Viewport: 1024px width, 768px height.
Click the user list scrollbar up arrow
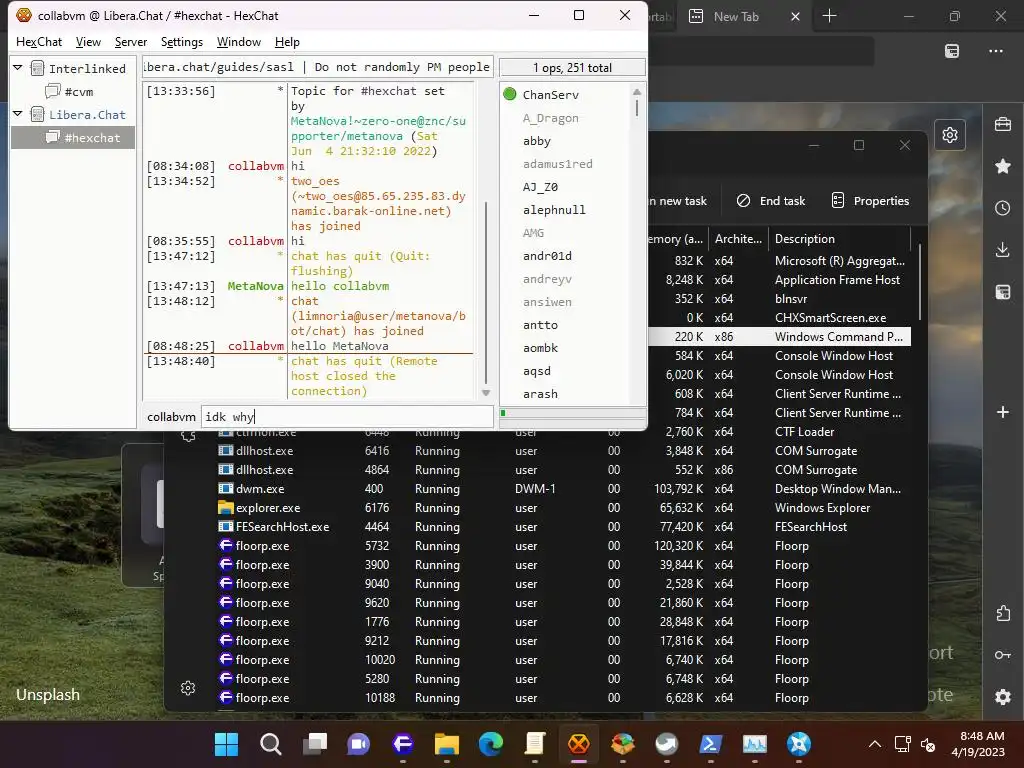pyautogui.click(x=637, y=91)
